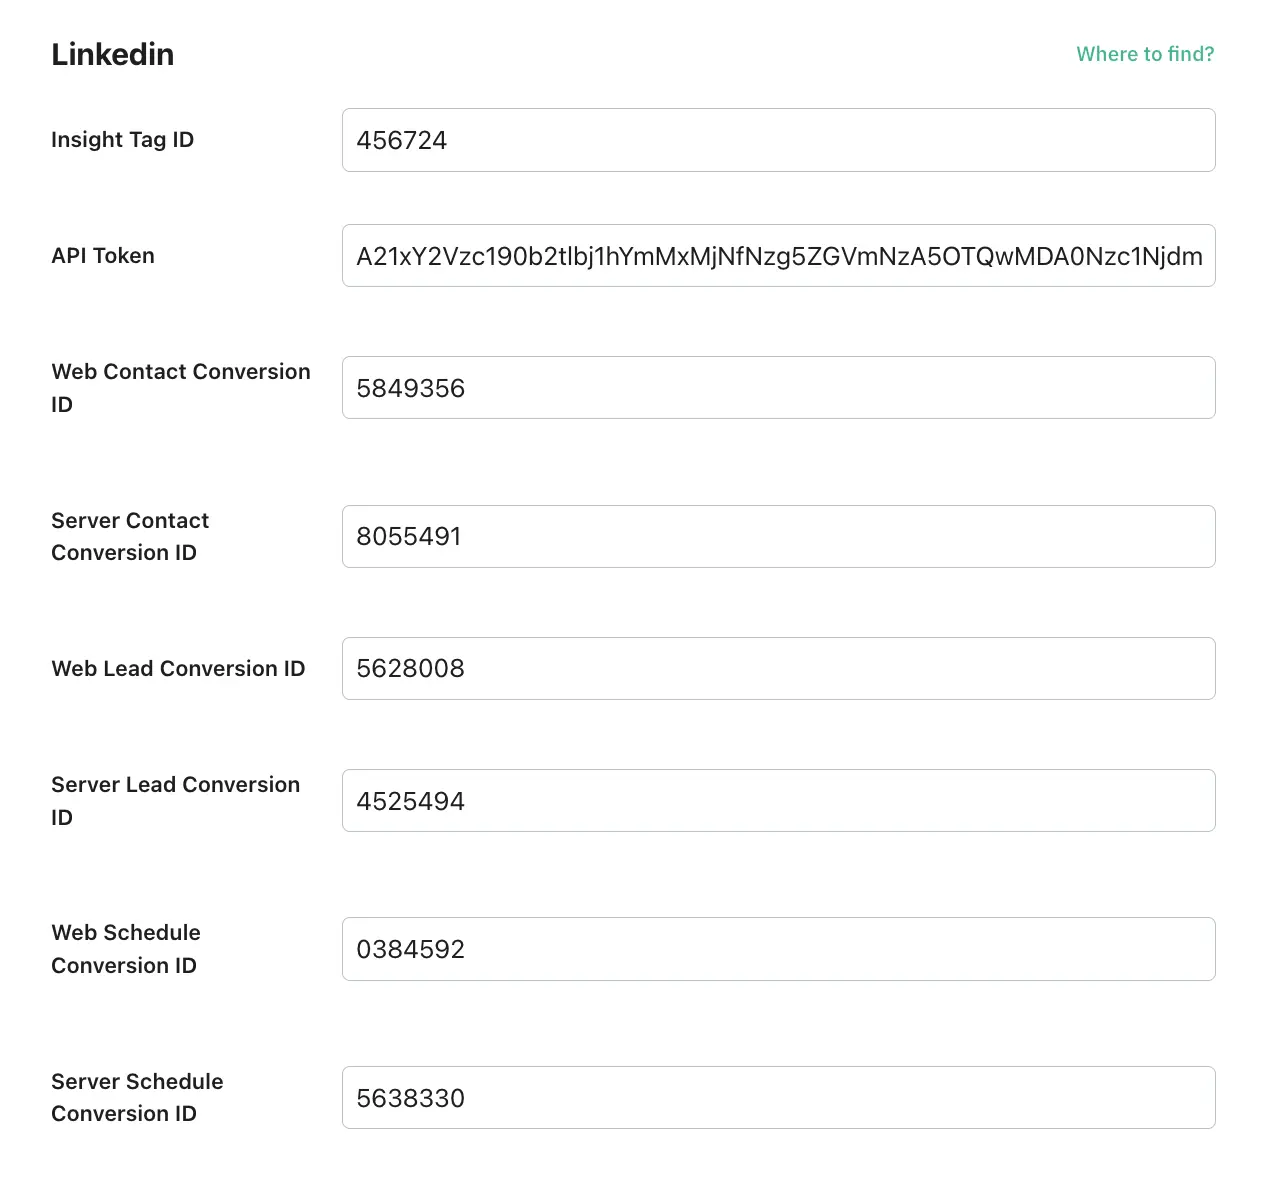Select the Web Lead Conversion ID input
The height and width of the screenshot is (1190, 1276).
[779, 668]
